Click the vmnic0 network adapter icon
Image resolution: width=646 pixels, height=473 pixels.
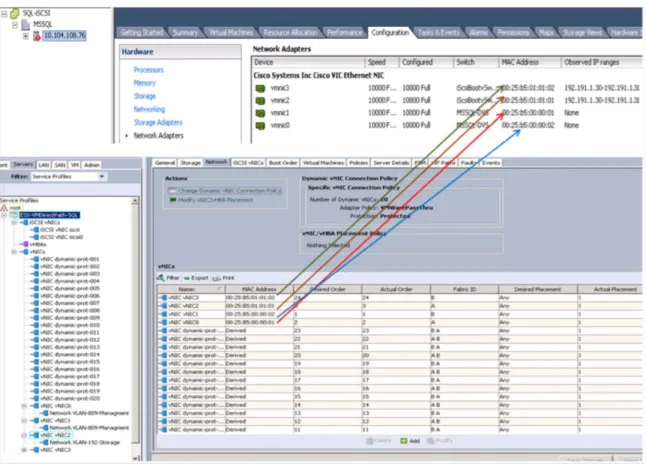pos(260,125)
